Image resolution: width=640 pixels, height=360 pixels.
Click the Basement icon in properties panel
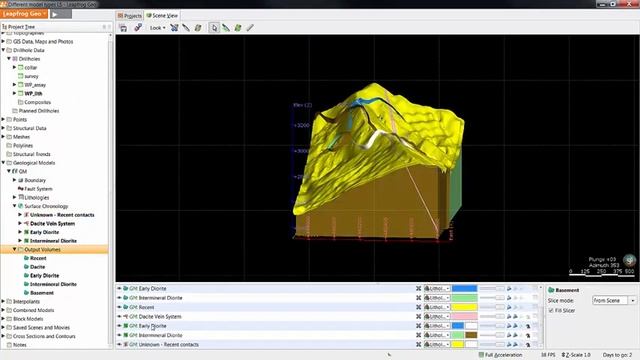coord(551,290)
